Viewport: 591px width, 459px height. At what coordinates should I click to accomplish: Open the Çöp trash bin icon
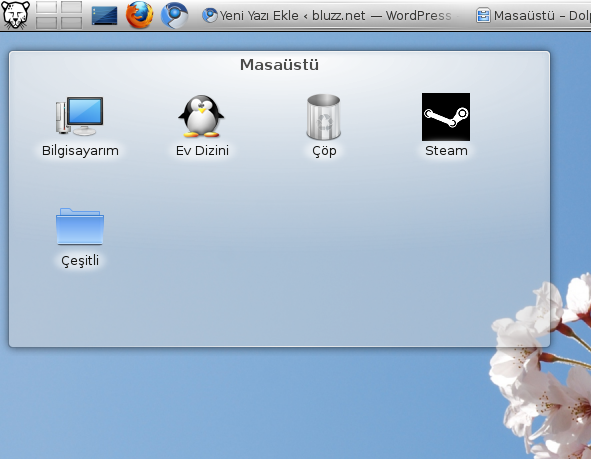pos(324,117)
